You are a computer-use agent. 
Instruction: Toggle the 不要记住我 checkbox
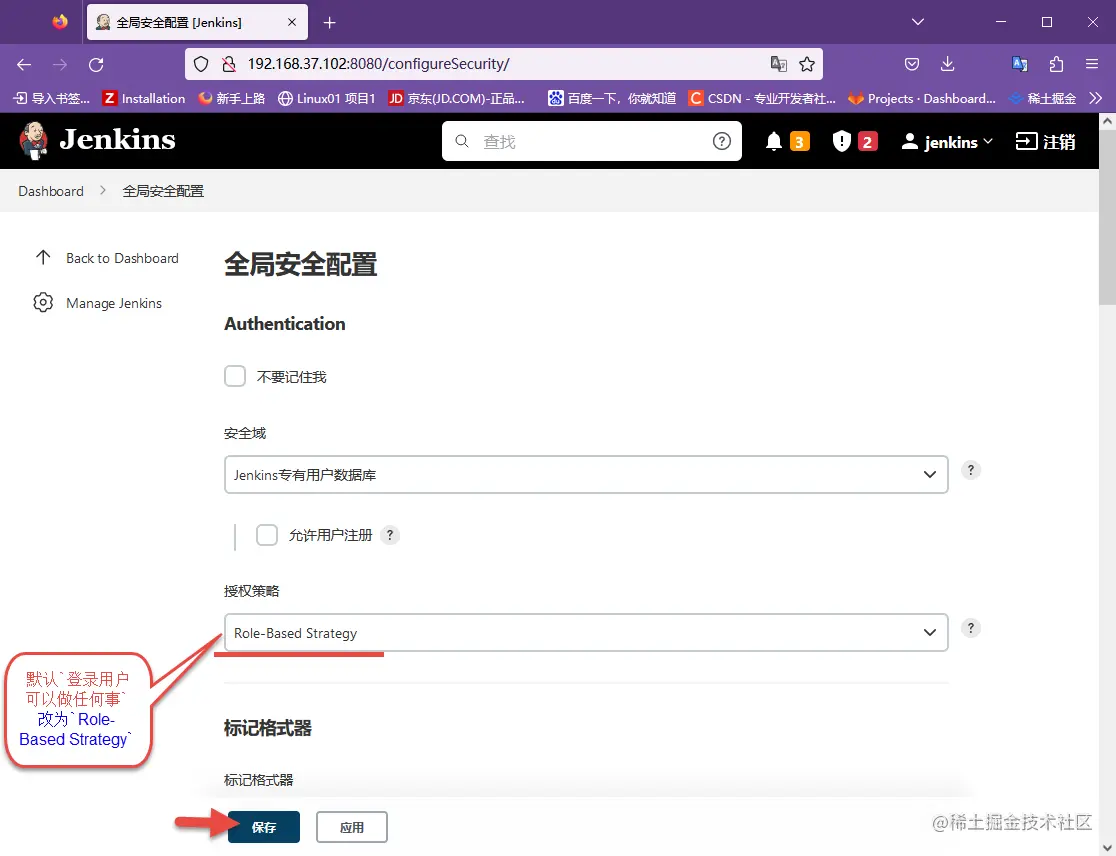point(235,376)
